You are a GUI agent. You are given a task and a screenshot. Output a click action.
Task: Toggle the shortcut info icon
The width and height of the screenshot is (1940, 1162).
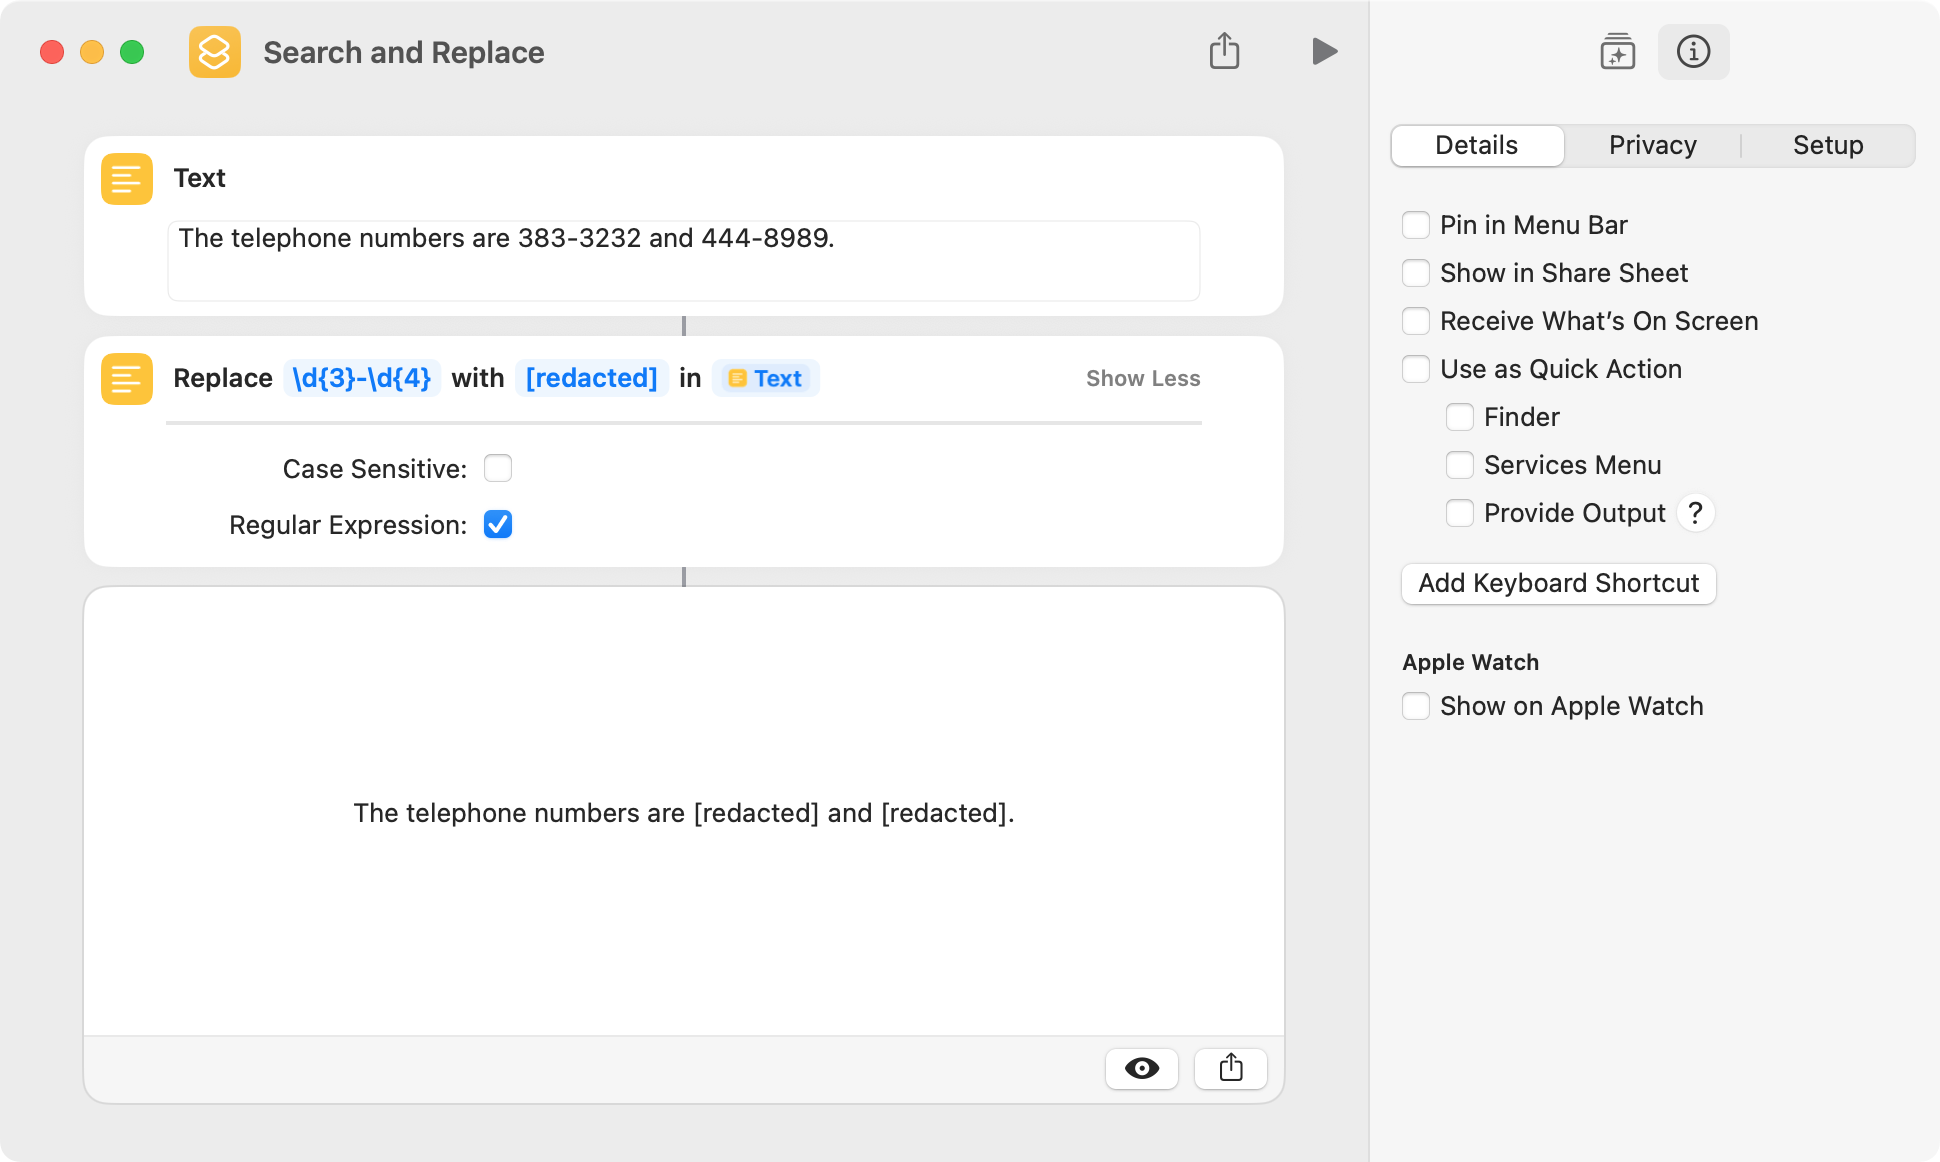click(1693, 52)
